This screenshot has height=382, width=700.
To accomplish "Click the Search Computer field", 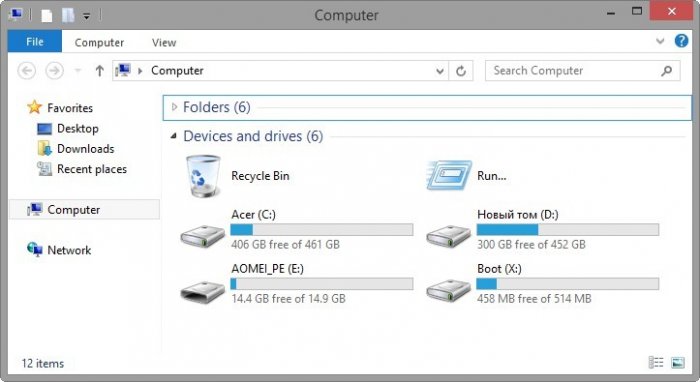I will point(575,71).
